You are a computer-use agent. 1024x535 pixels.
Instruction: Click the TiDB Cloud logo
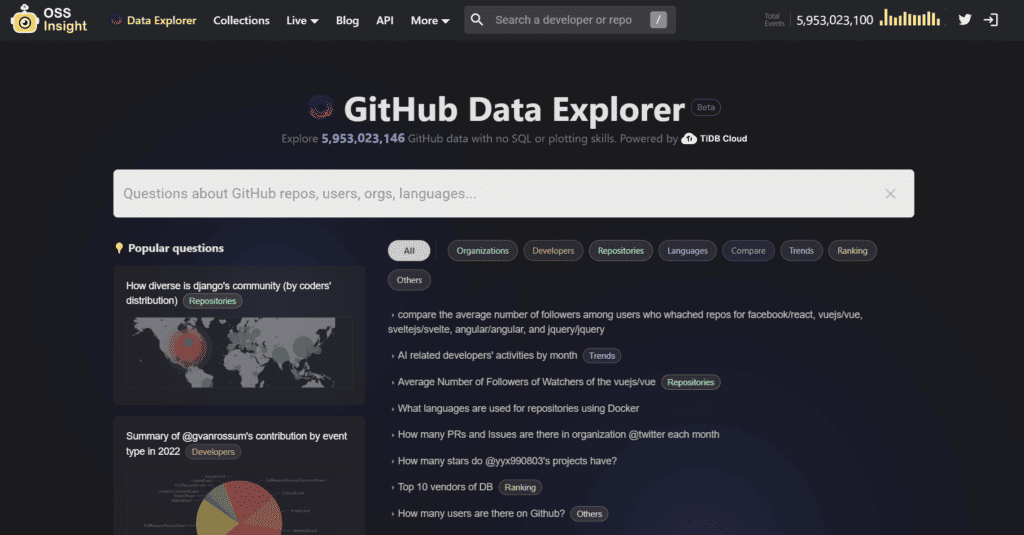pos(714,138)
